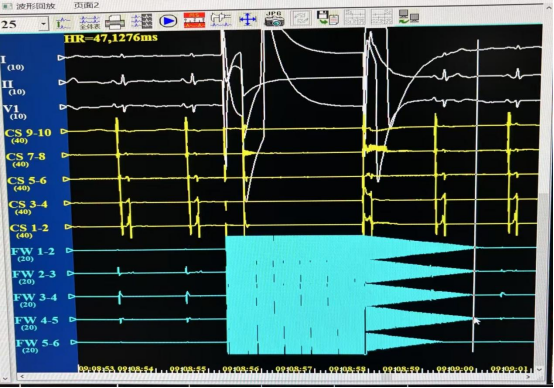Viewport: 554px width, 388px height.
Task: Click the 全体表 all-leads waveform icon
Action: pyautogui.click(x=90, y=22)
